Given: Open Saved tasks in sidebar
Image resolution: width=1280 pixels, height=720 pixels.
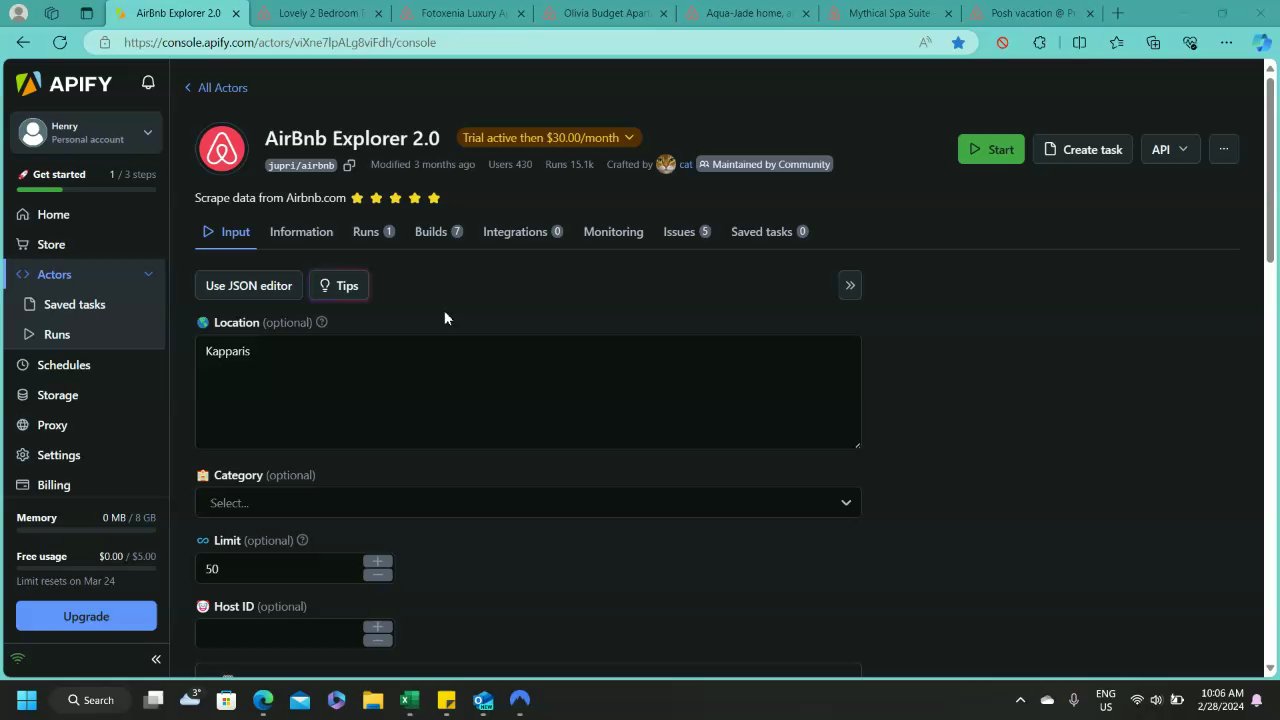Looking at the screenshot, I should coord(74,304).
